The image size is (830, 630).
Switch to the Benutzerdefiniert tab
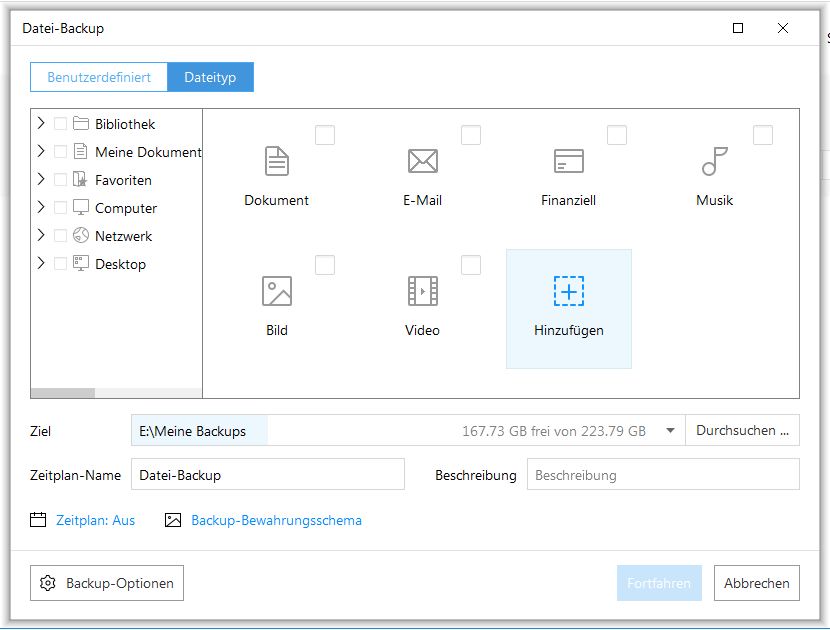pyautogui.click(x=99, y=77)
